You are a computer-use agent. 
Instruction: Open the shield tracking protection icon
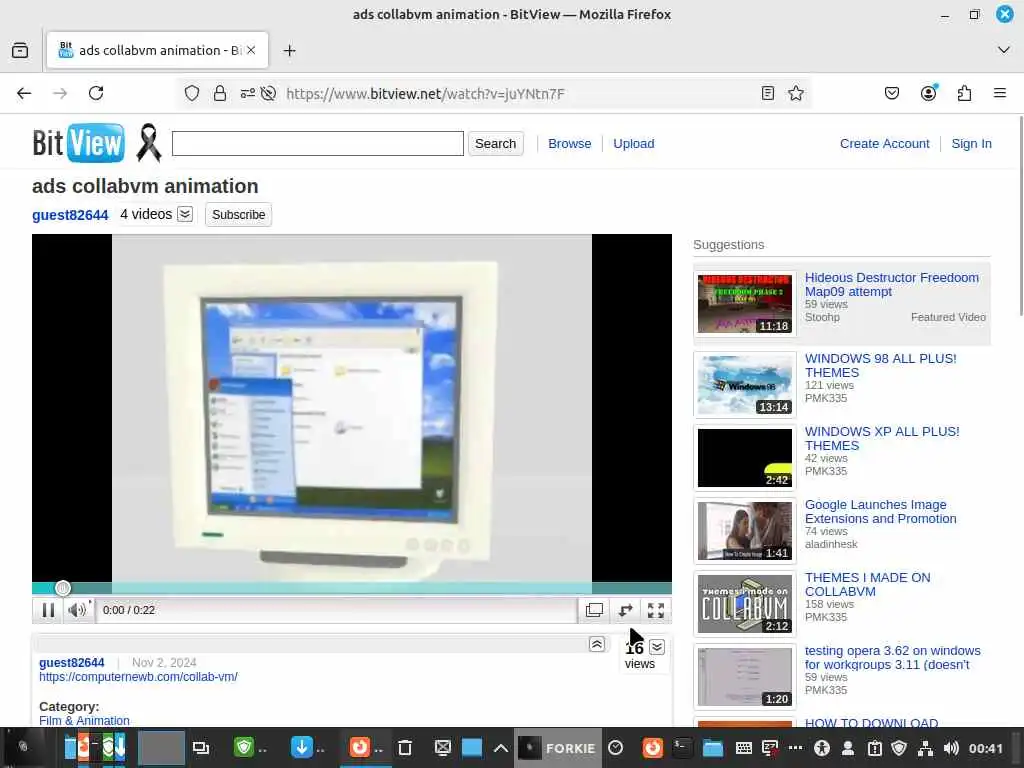(x=191, y=93)
